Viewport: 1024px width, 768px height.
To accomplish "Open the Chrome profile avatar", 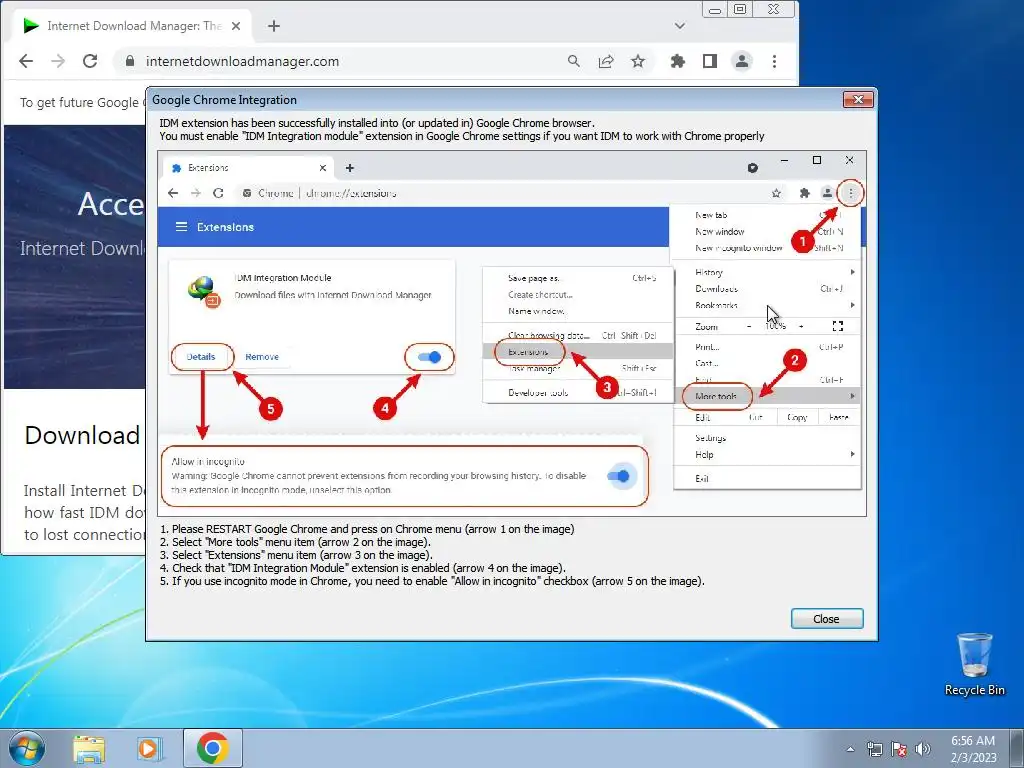I will coord(742,61).
